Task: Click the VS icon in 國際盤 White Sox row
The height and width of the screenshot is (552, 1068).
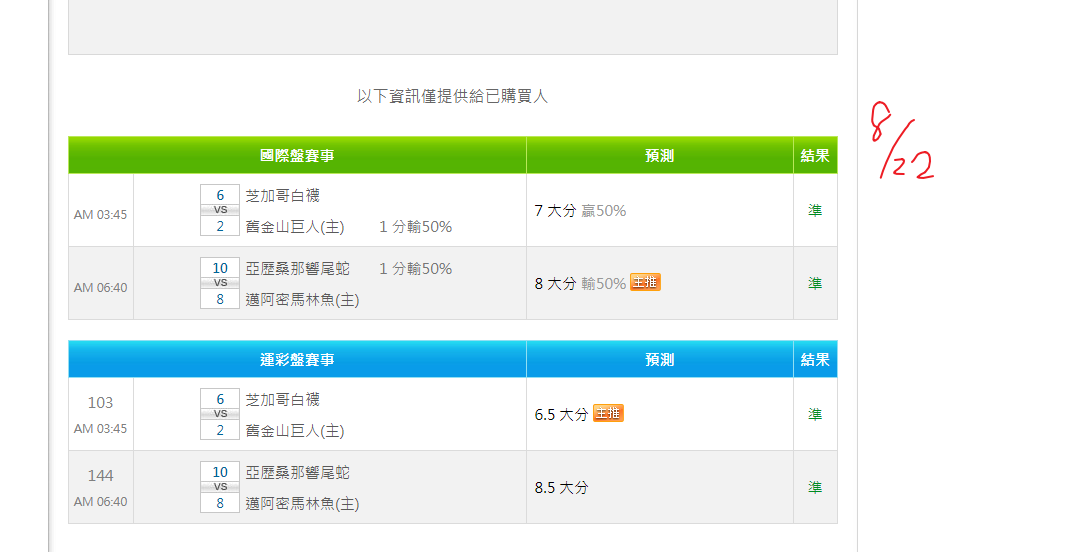Action: (x=220, y=210)
